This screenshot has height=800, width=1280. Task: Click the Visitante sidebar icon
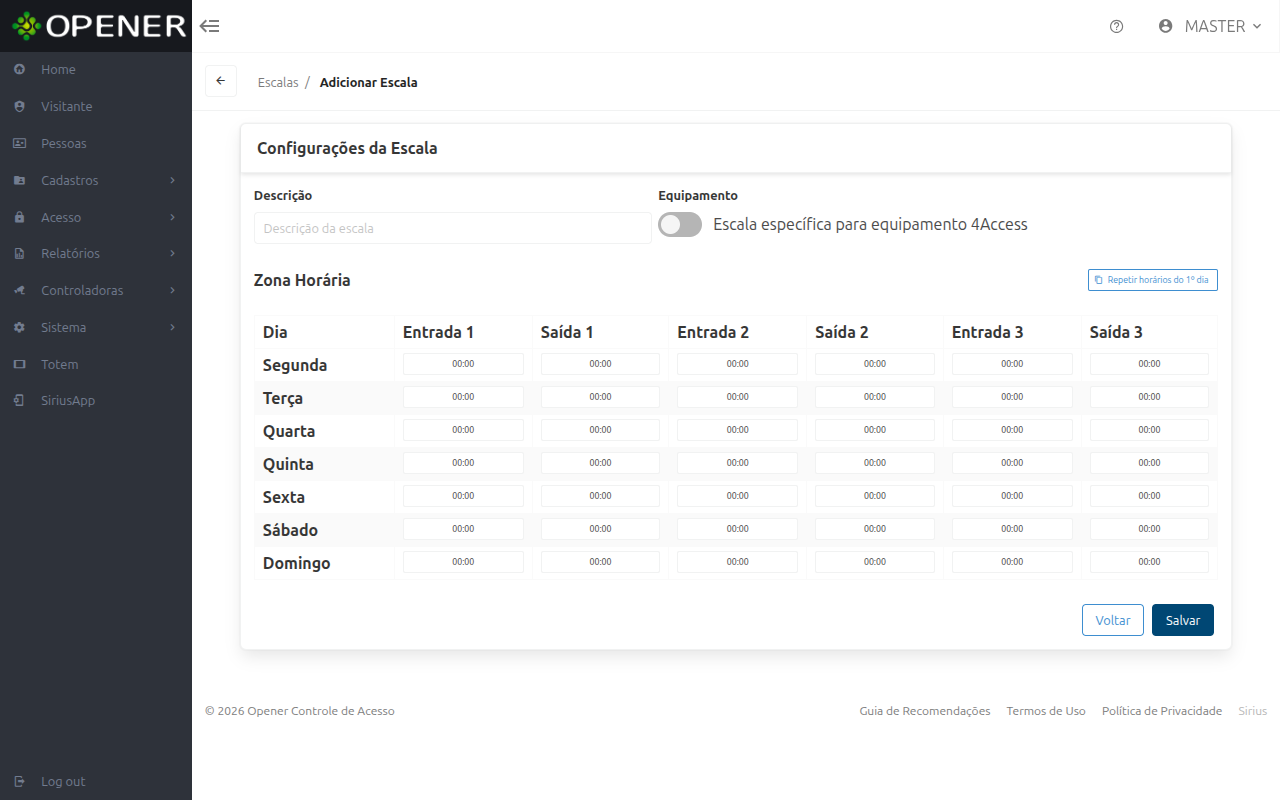[x=19, y=107]
